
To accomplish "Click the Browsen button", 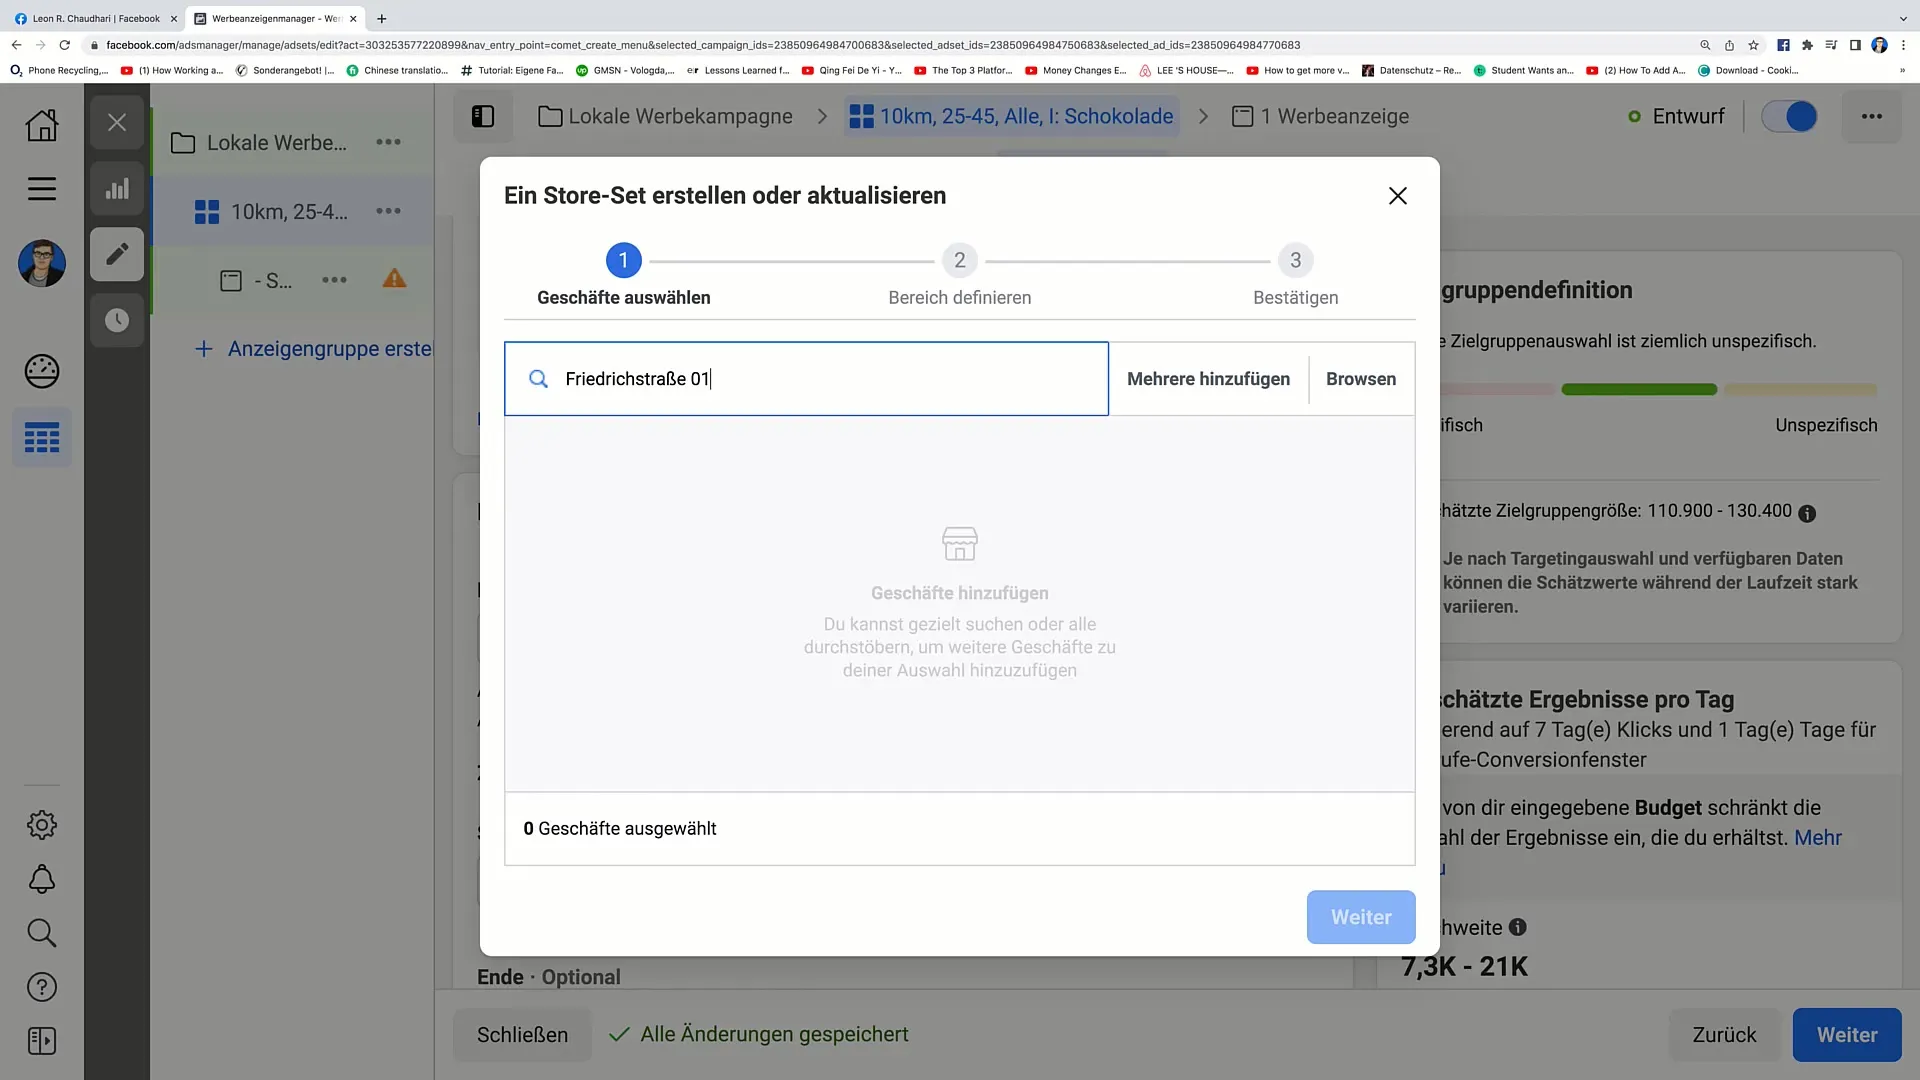I will (x=1361, y=379).
